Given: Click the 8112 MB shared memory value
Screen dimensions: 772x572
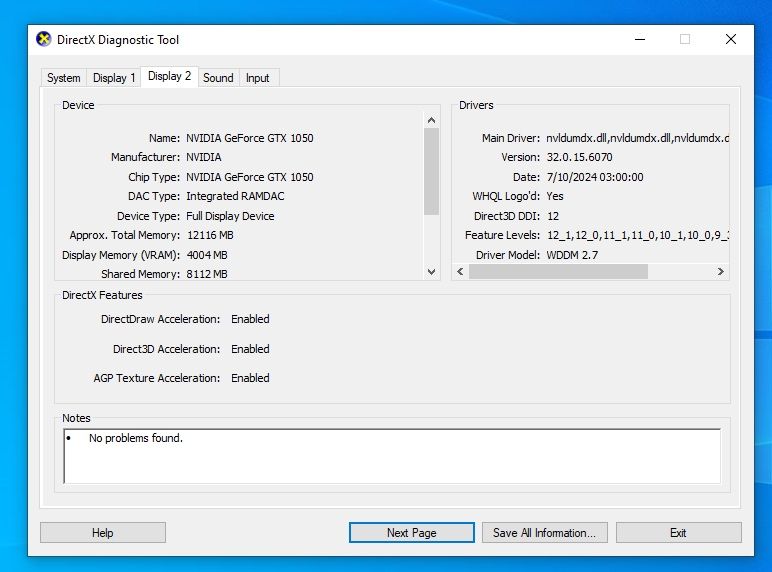Looking at the screenshot, I should (207, 274).
